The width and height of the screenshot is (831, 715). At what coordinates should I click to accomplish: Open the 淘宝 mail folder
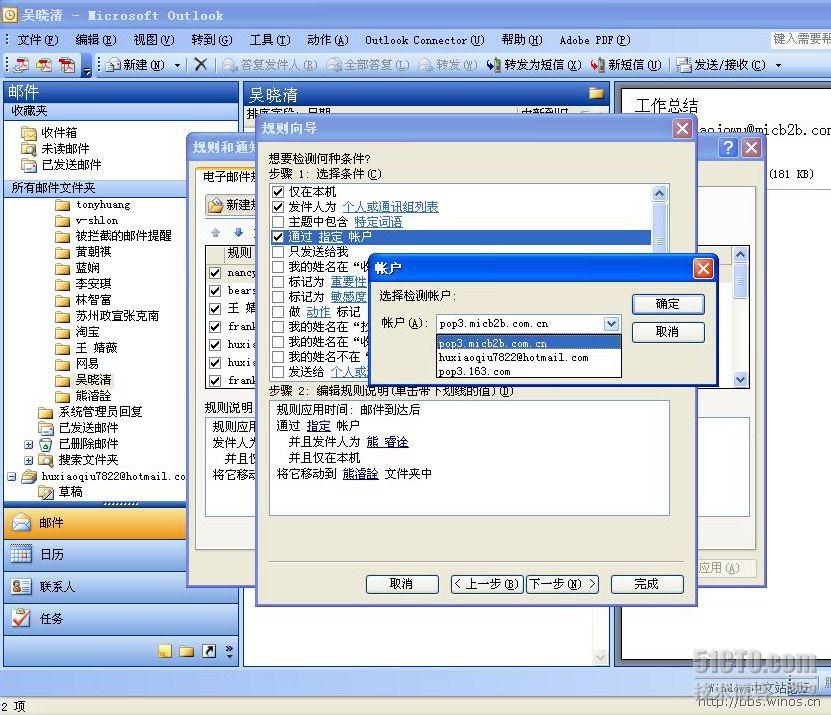coord(78,332)
